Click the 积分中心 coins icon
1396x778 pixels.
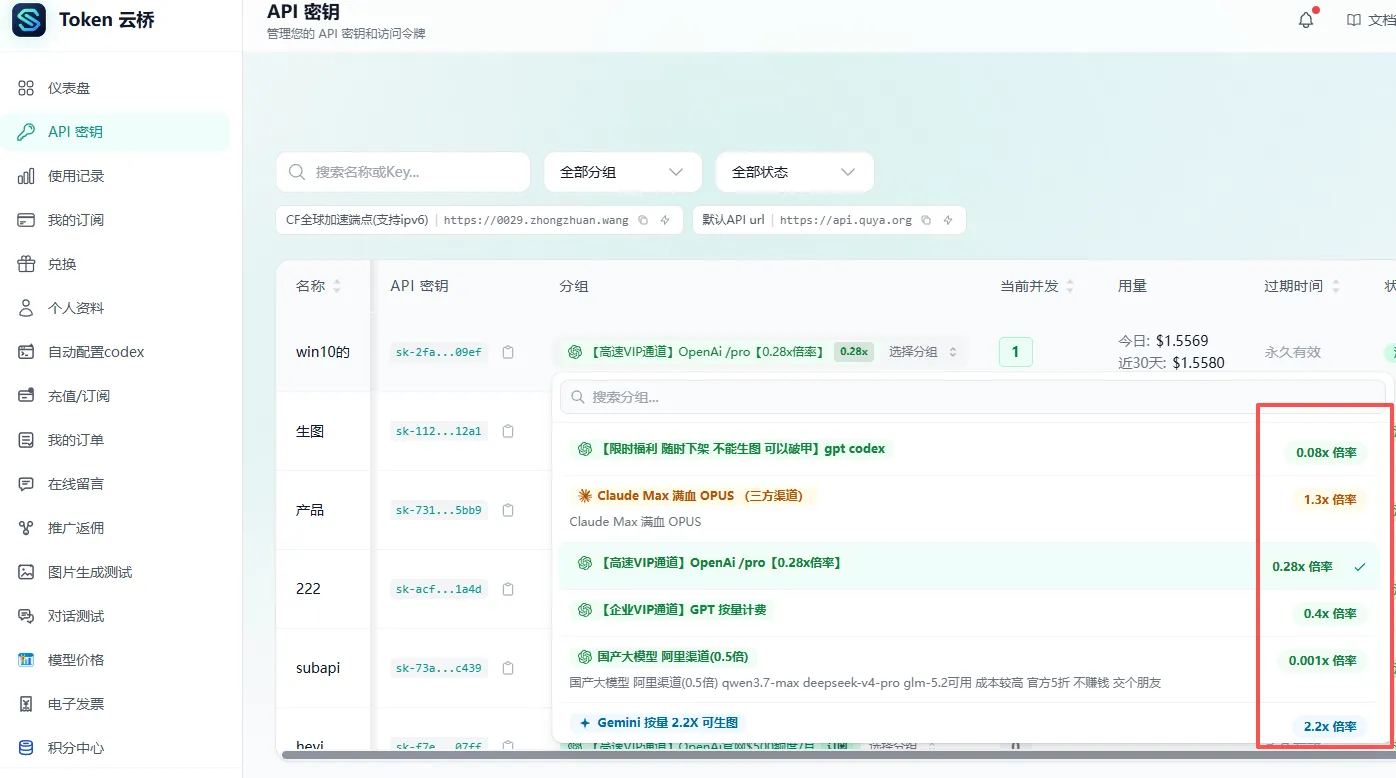(x=27, y=748)
